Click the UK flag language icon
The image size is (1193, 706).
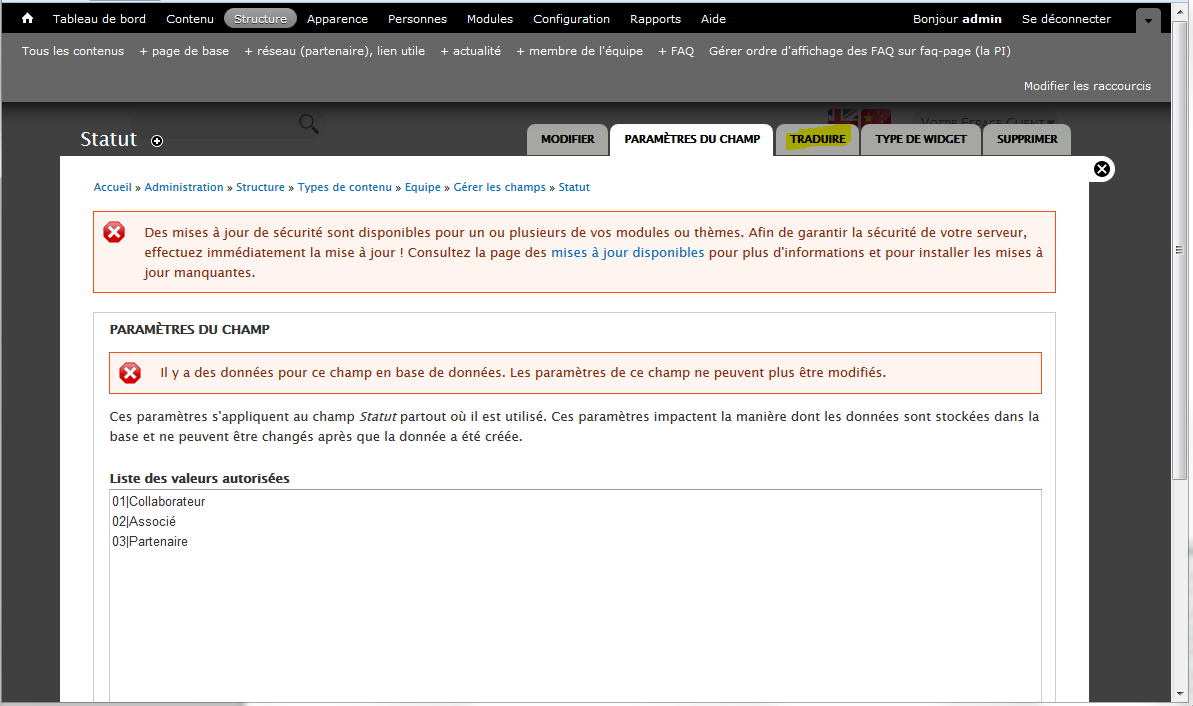[x=842, y=116]
